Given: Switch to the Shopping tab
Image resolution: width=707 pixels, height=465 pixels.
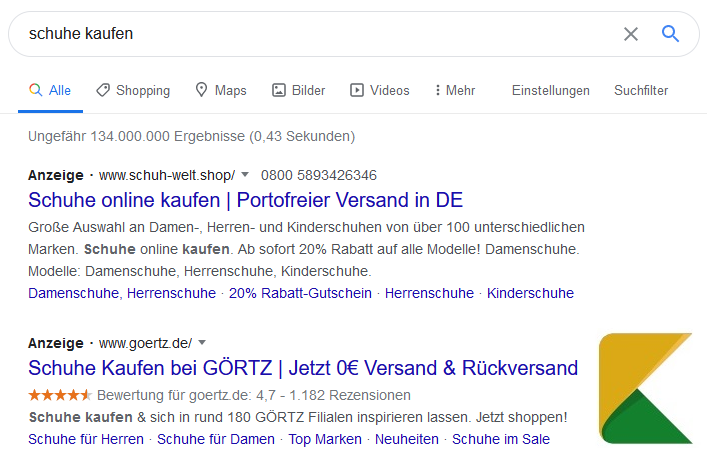Looking at the screenshot, I should click(x=133, y=91).
